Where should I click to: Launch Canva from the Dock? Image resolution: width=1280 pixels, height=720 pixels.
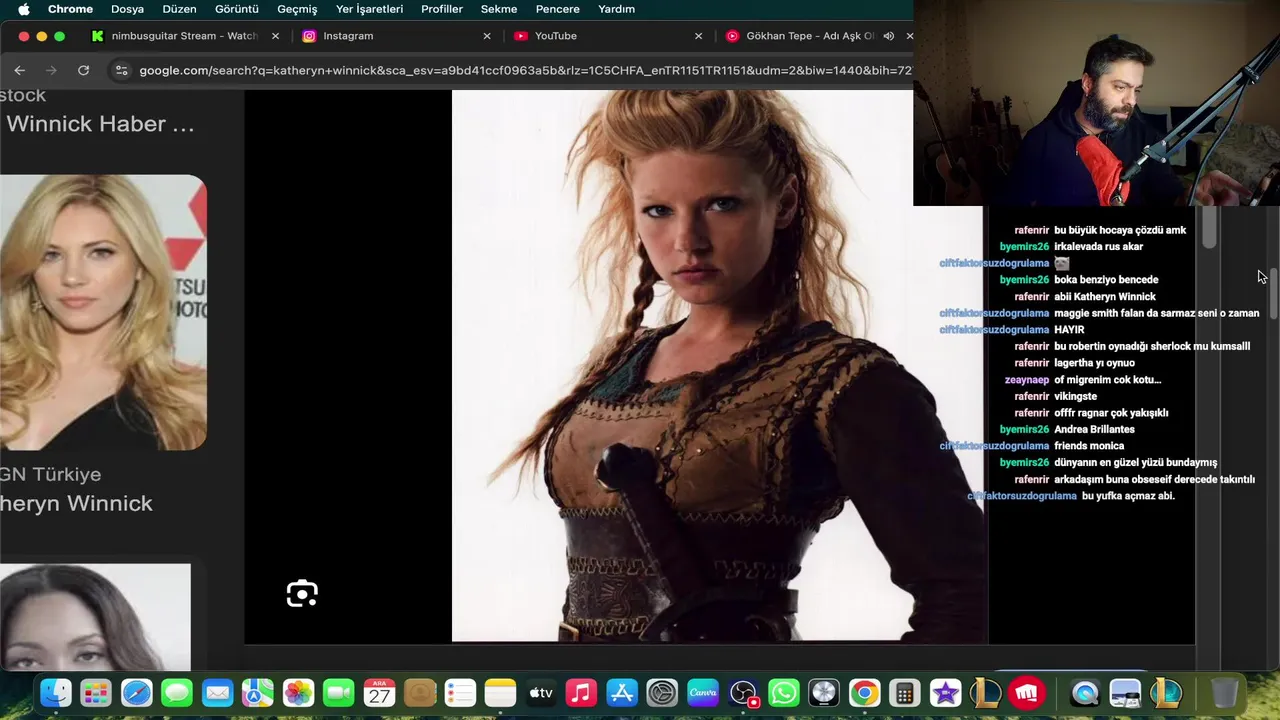click(703, 693)
